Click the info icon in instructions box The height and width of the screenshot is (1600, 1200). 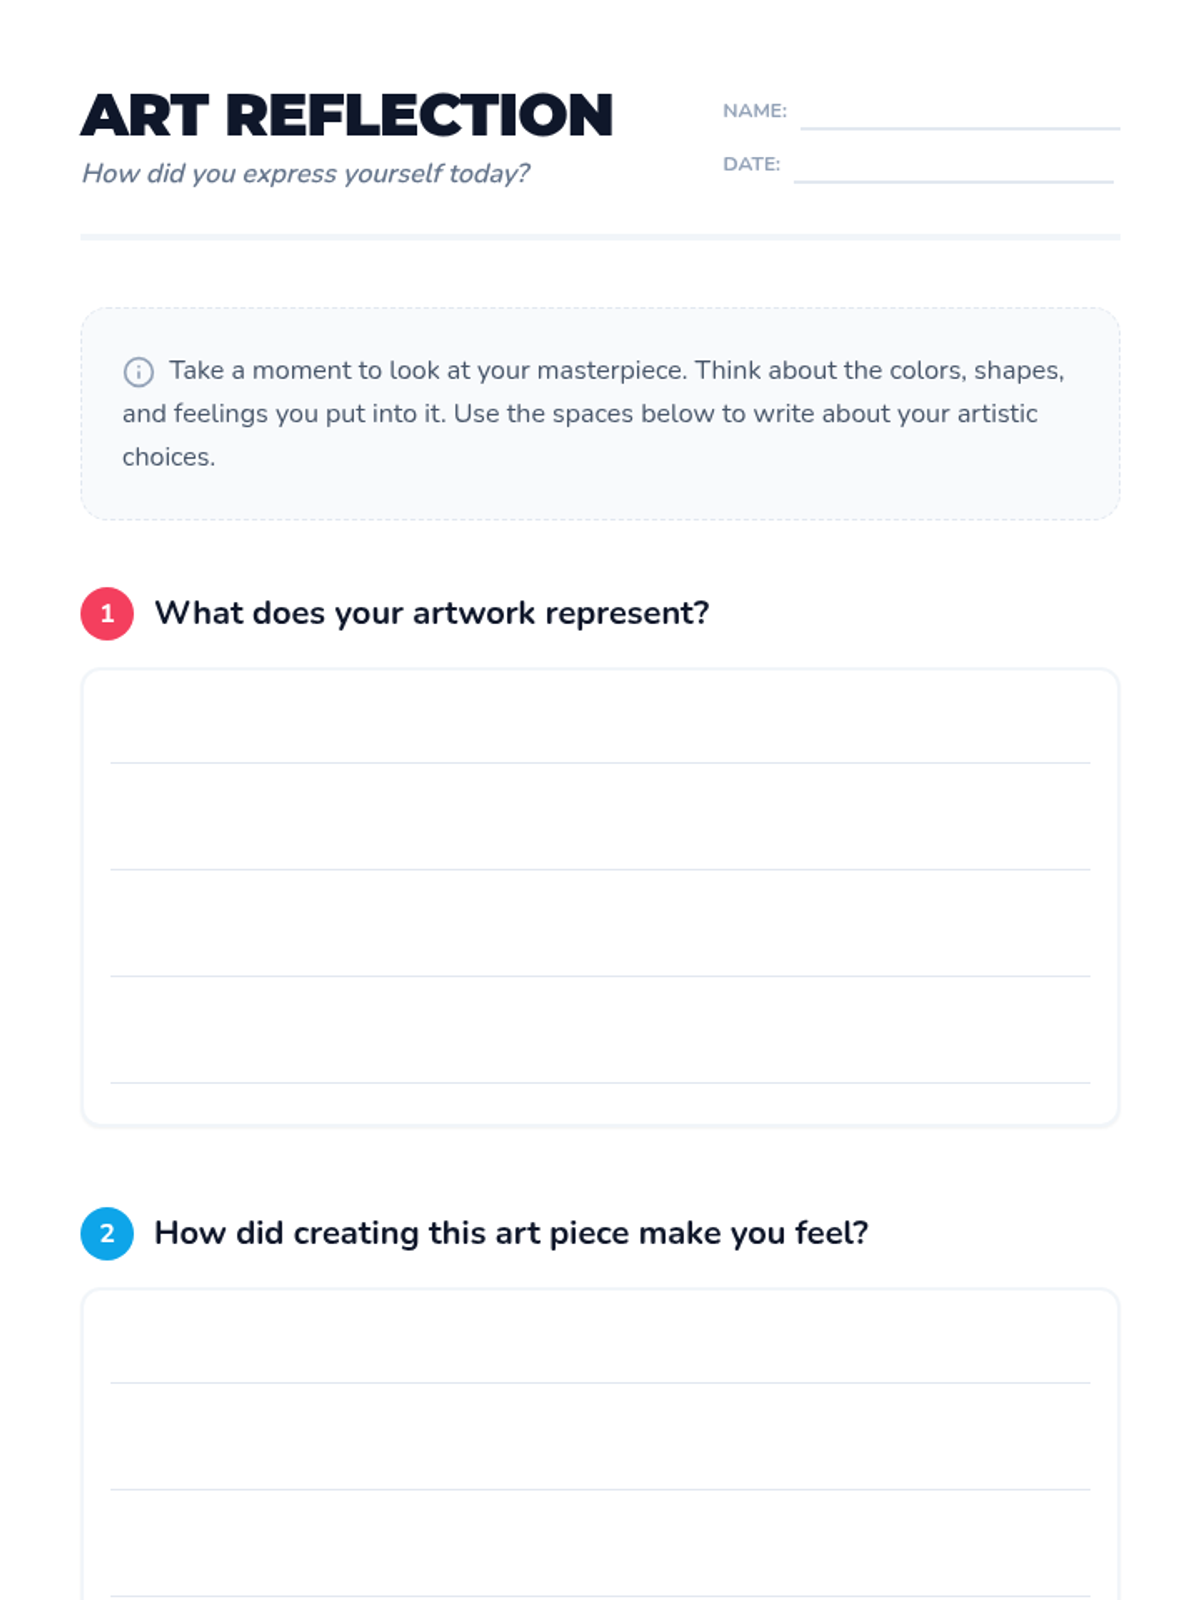point(138,372)
